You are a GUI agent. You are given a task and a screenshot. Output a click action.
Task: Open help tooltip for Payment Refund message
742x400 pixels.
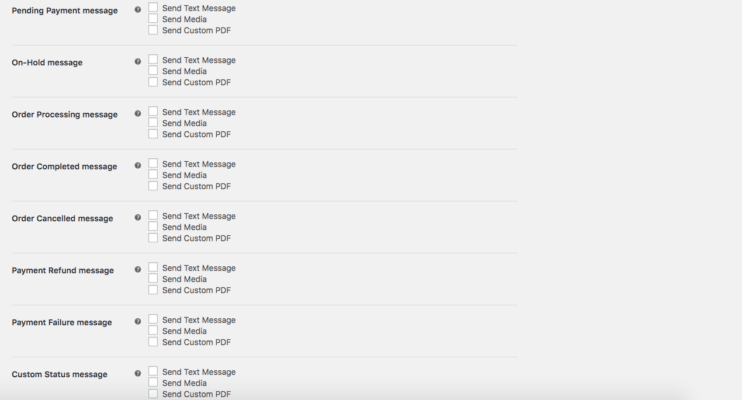pos(138,269)
